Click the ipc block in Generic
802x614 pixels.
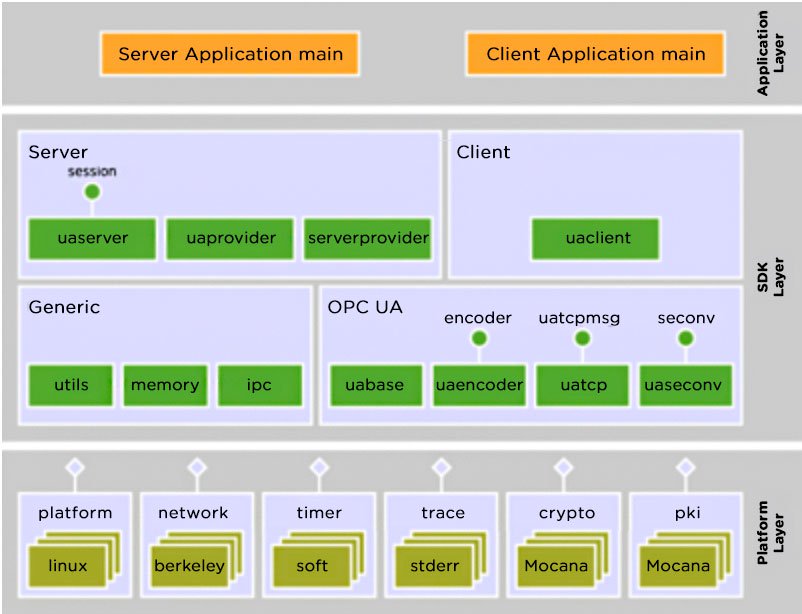pos(260,385)
